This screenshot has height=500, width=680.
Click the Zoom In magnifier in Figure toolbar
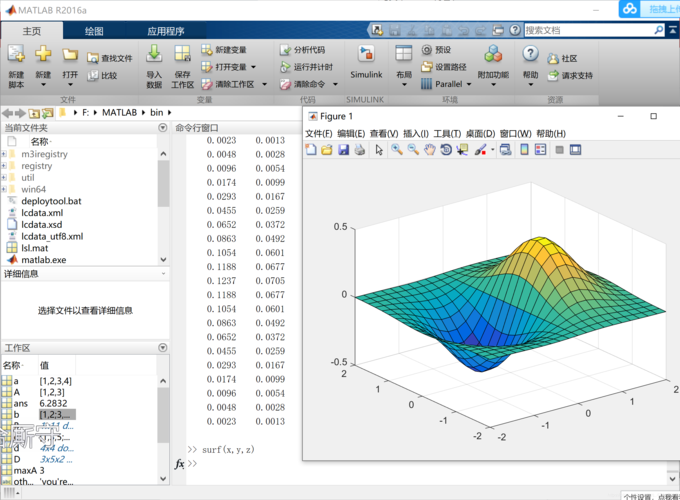[397, 150]
